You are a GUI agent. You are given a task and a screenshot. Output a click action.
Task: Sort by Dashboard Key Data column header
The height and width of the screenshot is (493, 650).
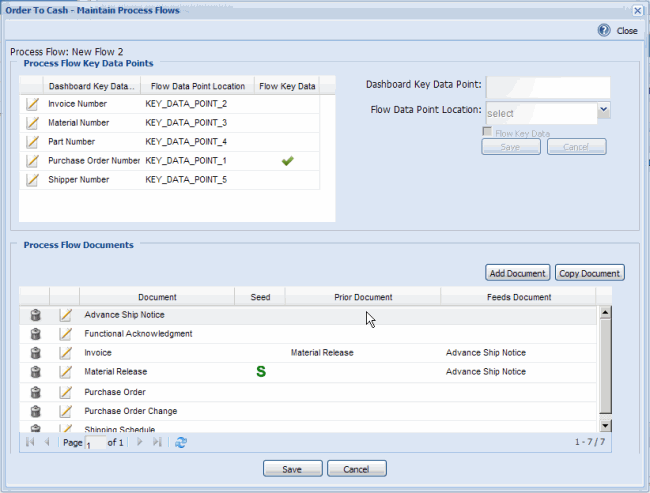tap(92, 86)
